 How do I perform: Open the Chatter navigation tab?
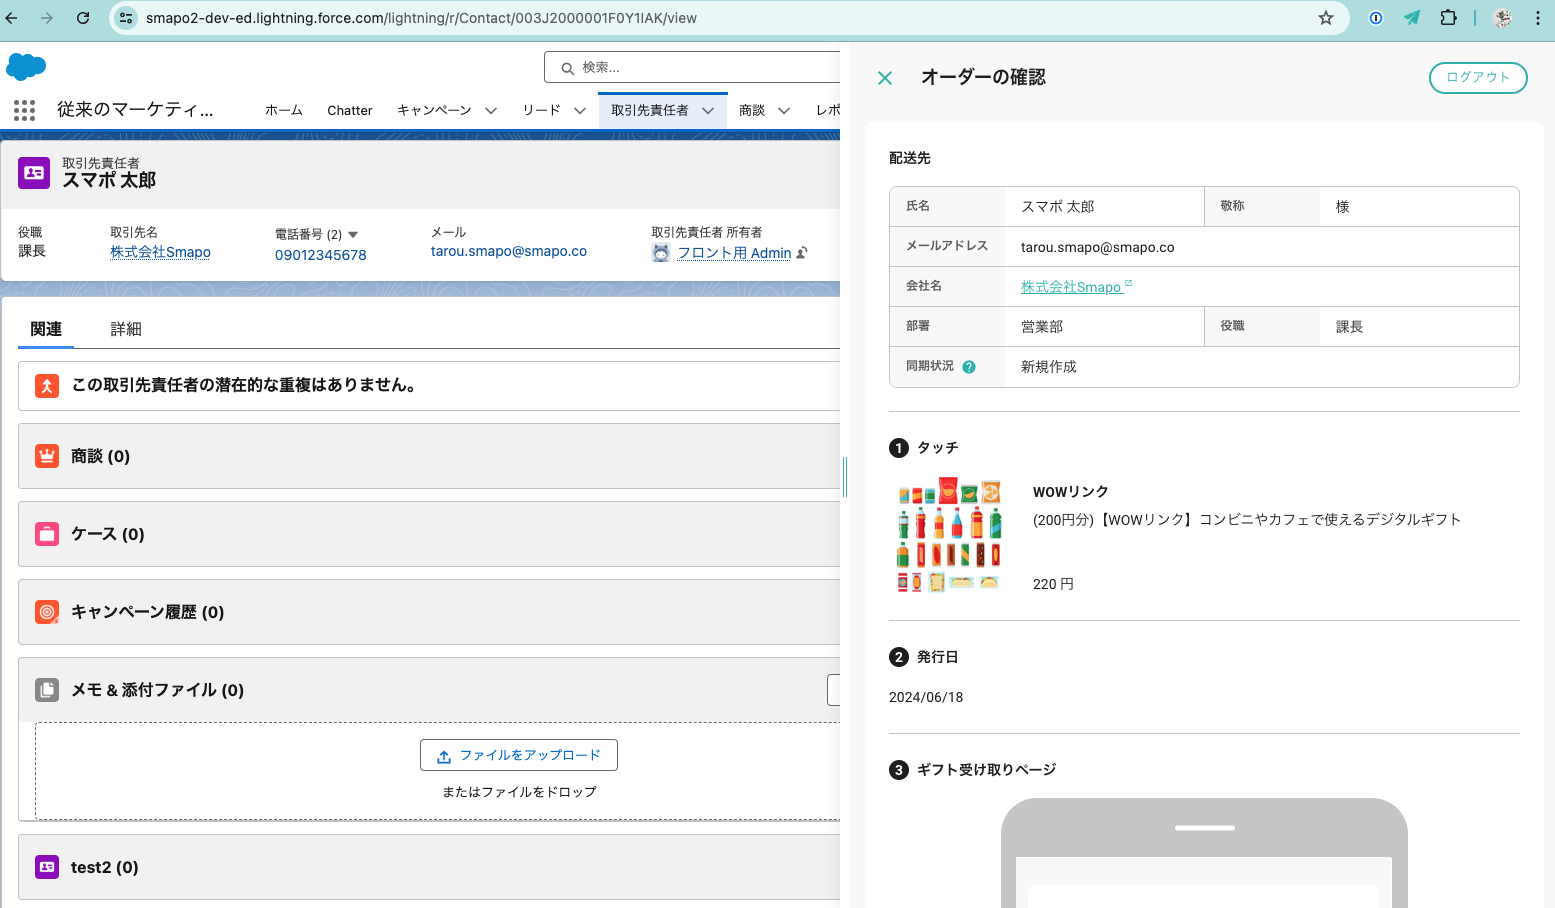coord(350,110)
